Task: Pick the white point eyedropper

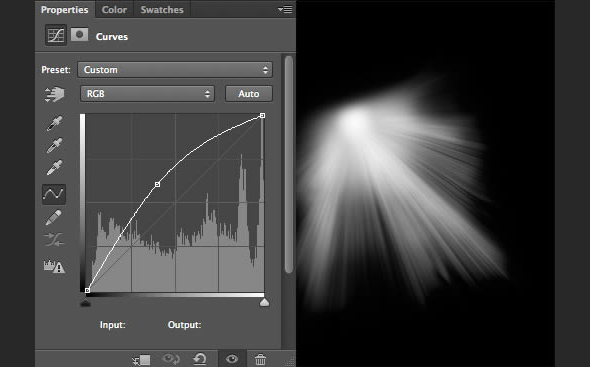Action: coord(54,168)
